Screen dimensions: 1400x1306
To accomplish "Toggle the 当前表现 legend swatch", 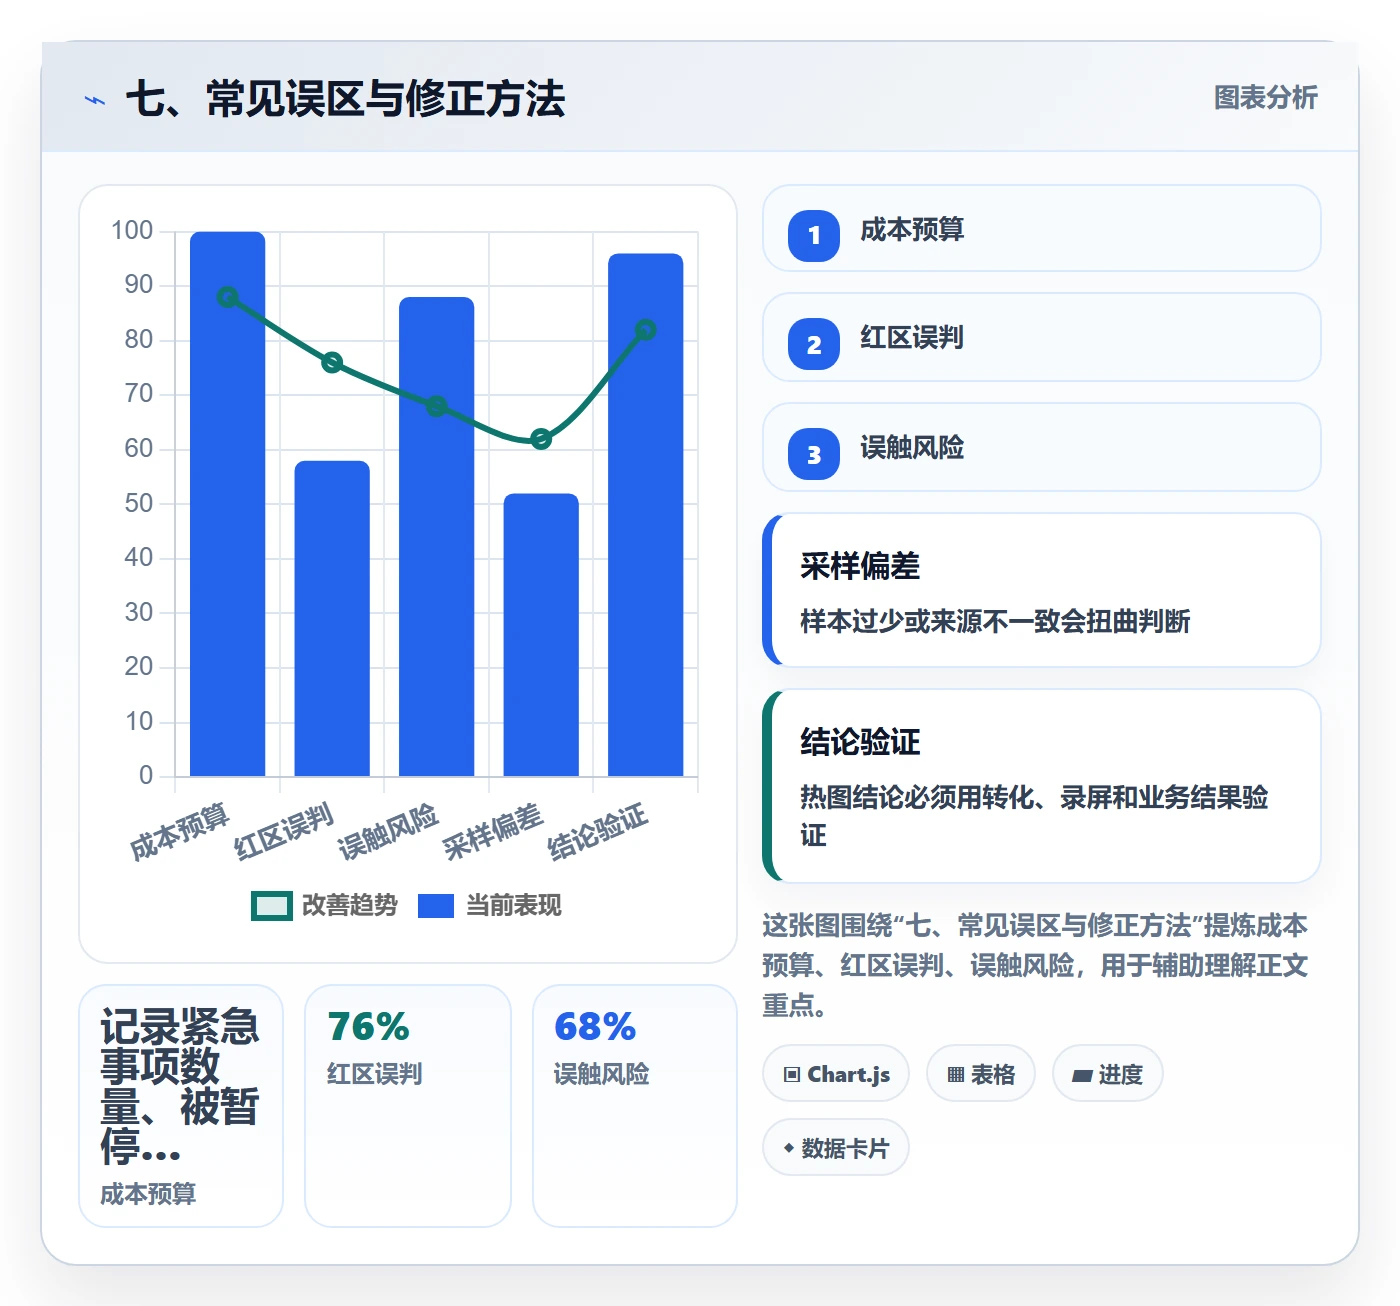I will coord(436,905).
